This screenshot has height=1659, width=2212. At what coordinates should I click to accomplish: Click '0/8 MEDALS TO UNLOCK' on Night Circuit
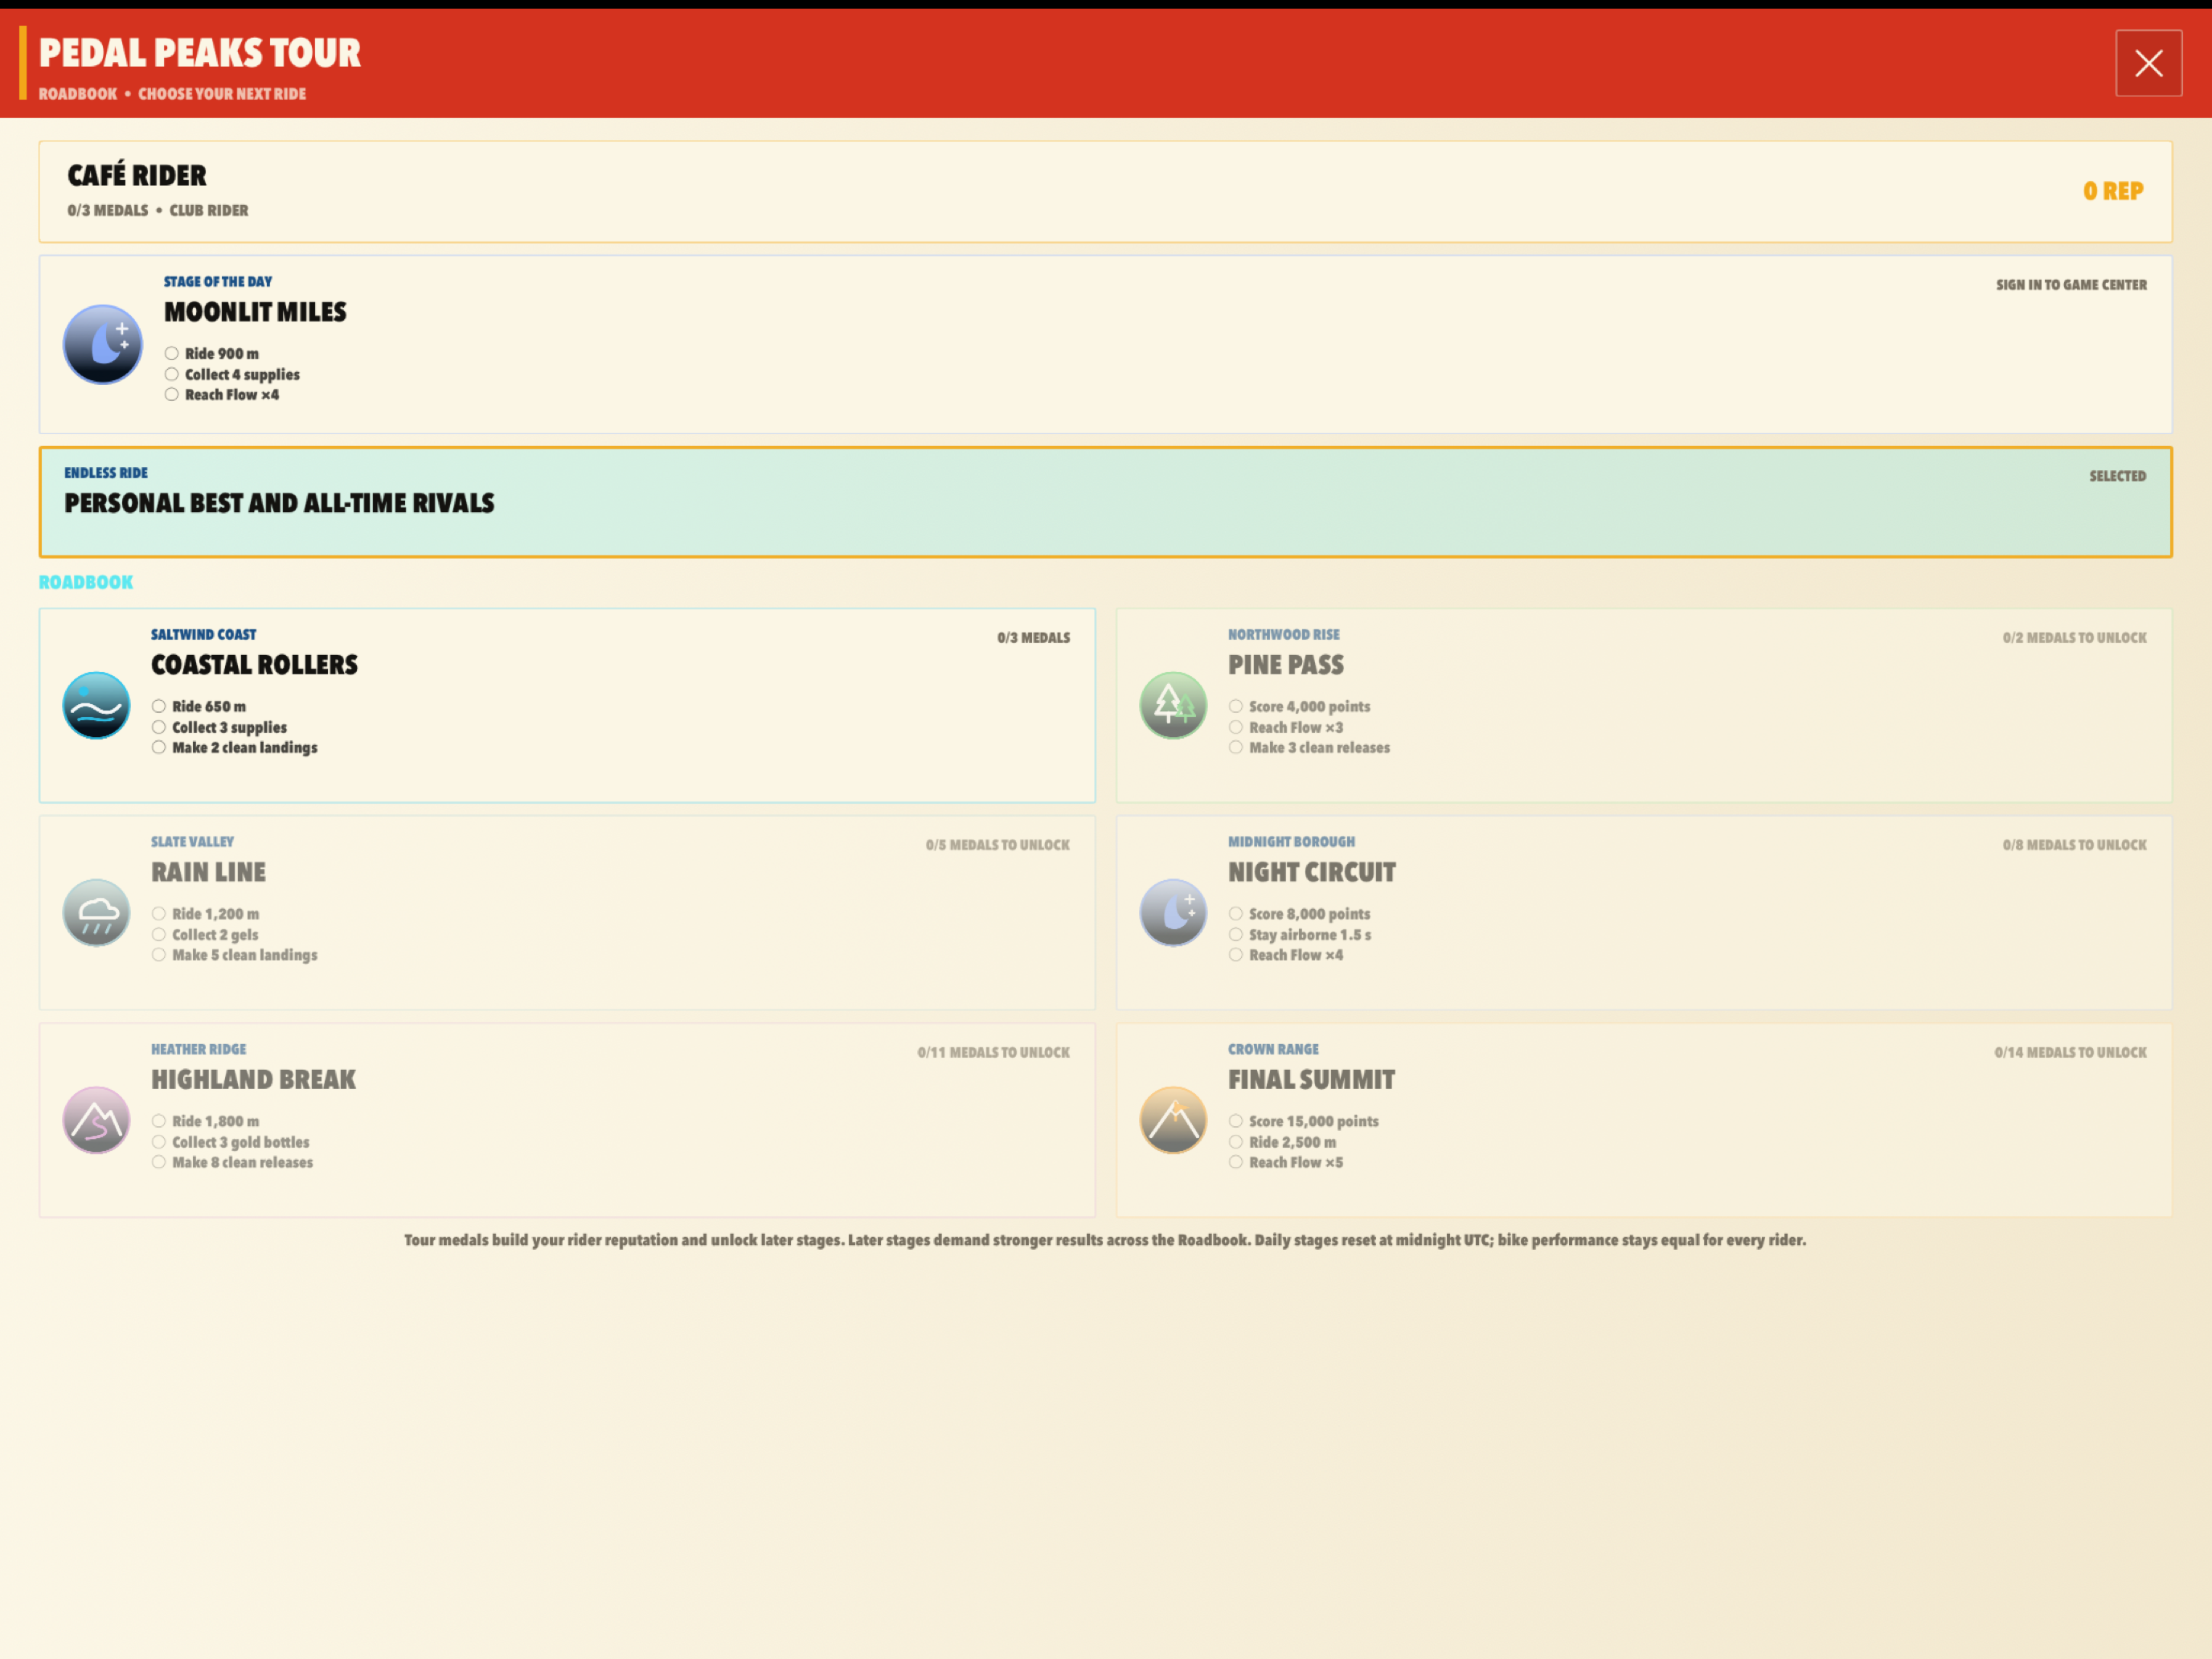tap(2074, 845)
